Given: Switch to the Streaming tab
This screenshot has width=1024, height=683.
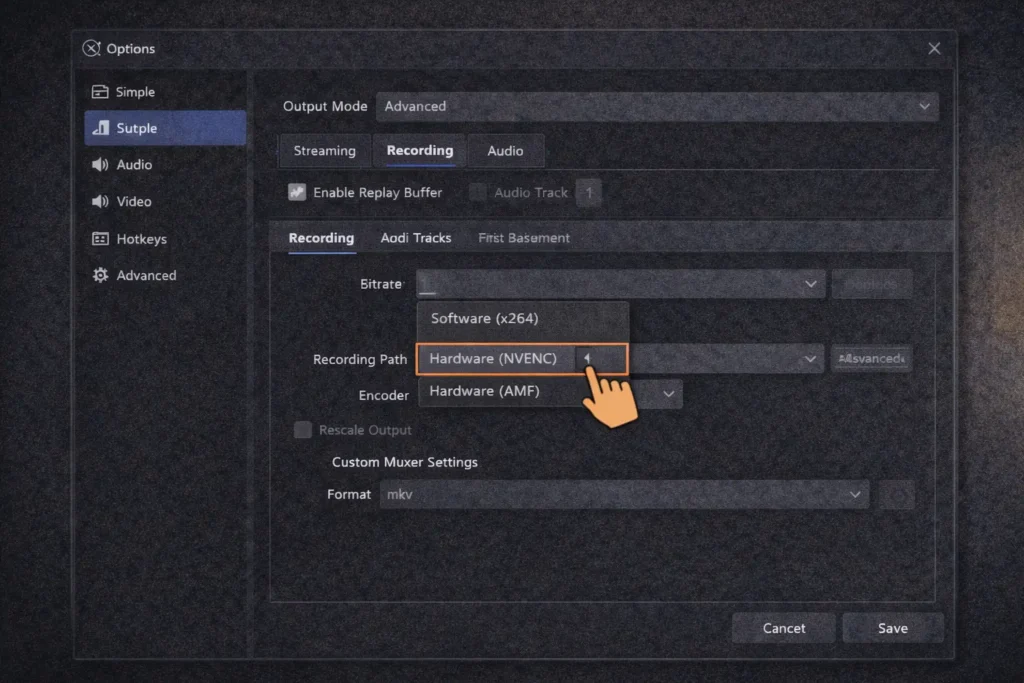Looking at the screenshot, I should point(324,150).
